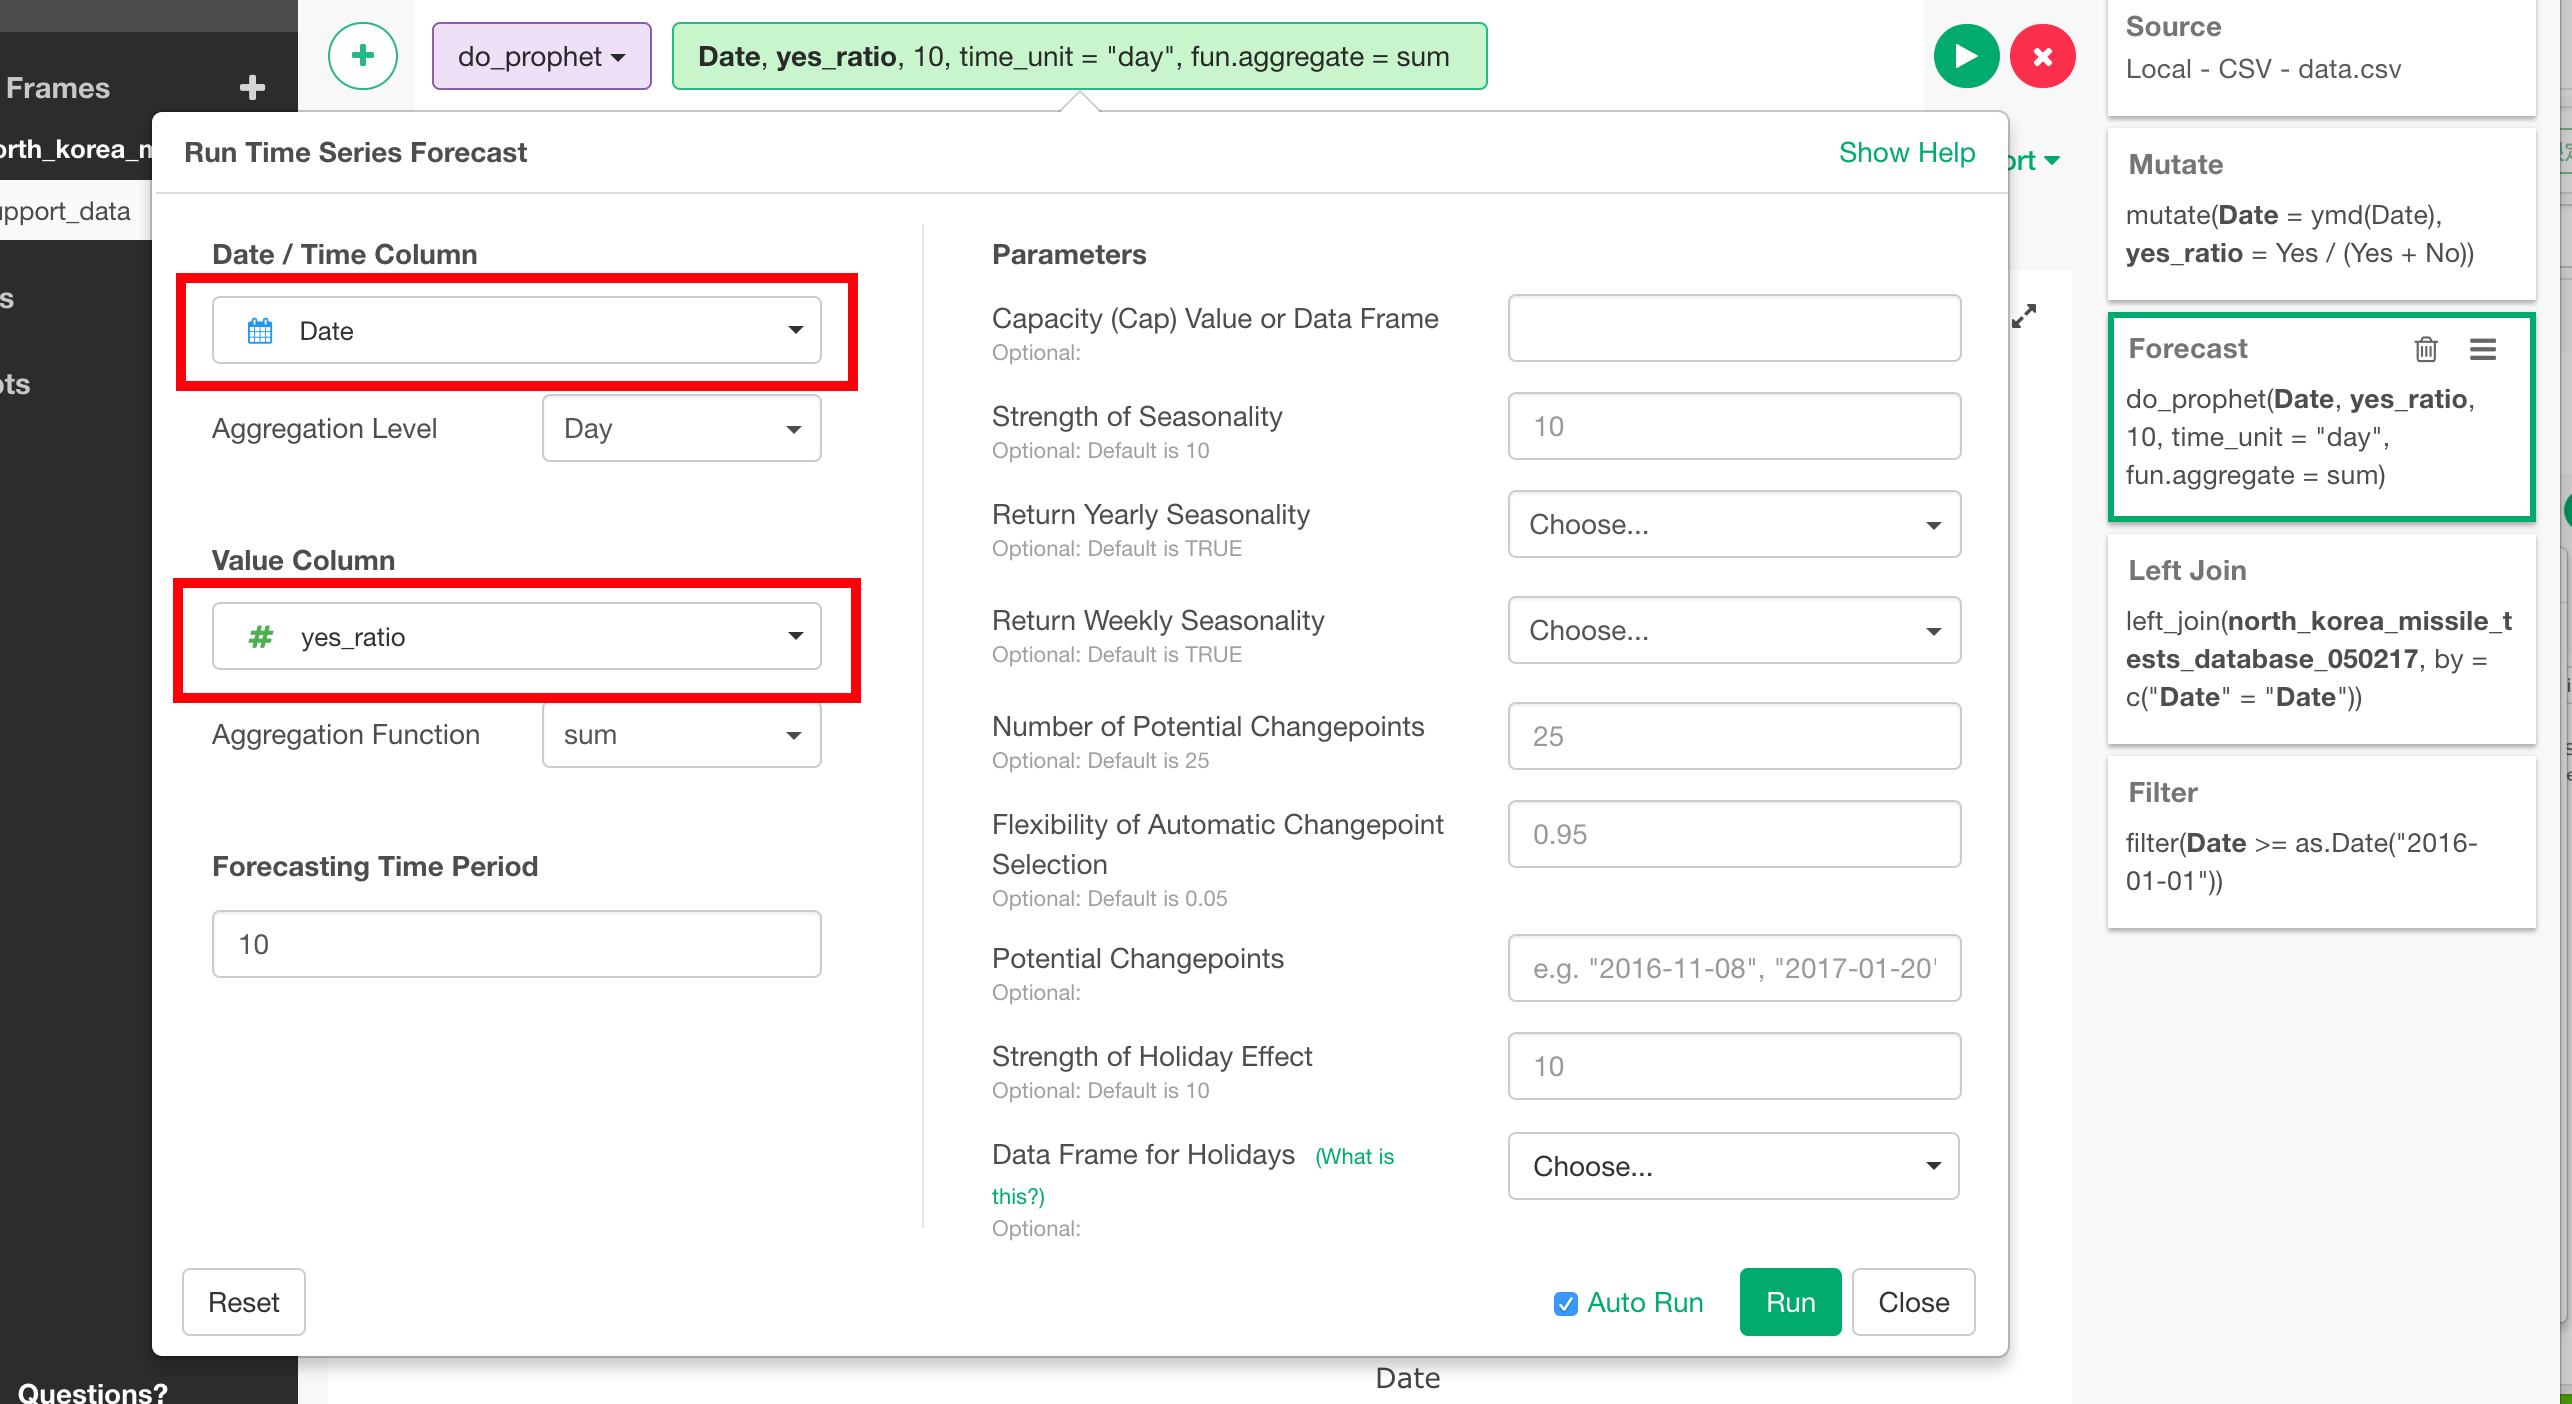Enable Return Yearly Seasonality dropdown
This screenshot has height=1404, width=2572.
coord(1734,526)
